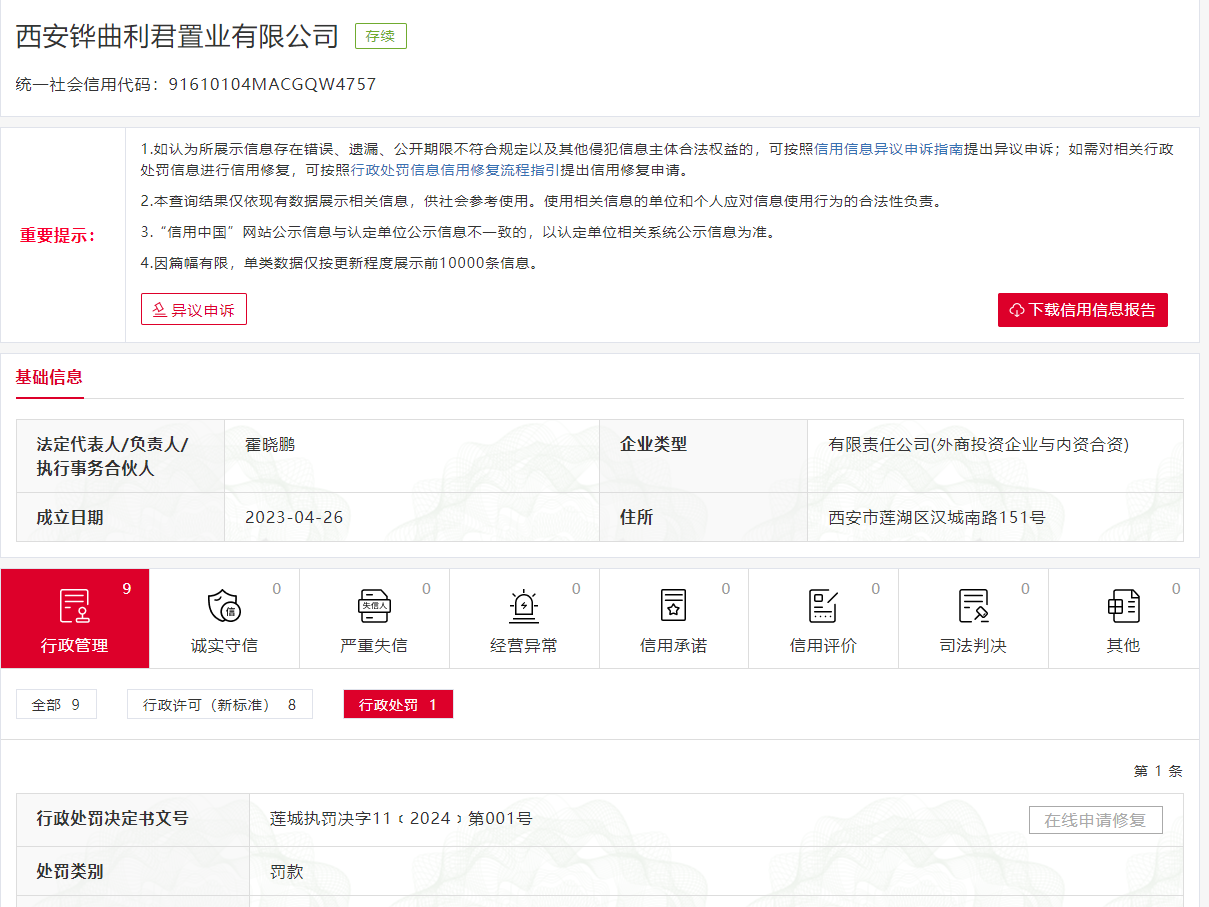This screenshot has height=907, width=1209.
Task: Filter by 行政许可（新标准） tab
Action: click(x=219, y=705)
